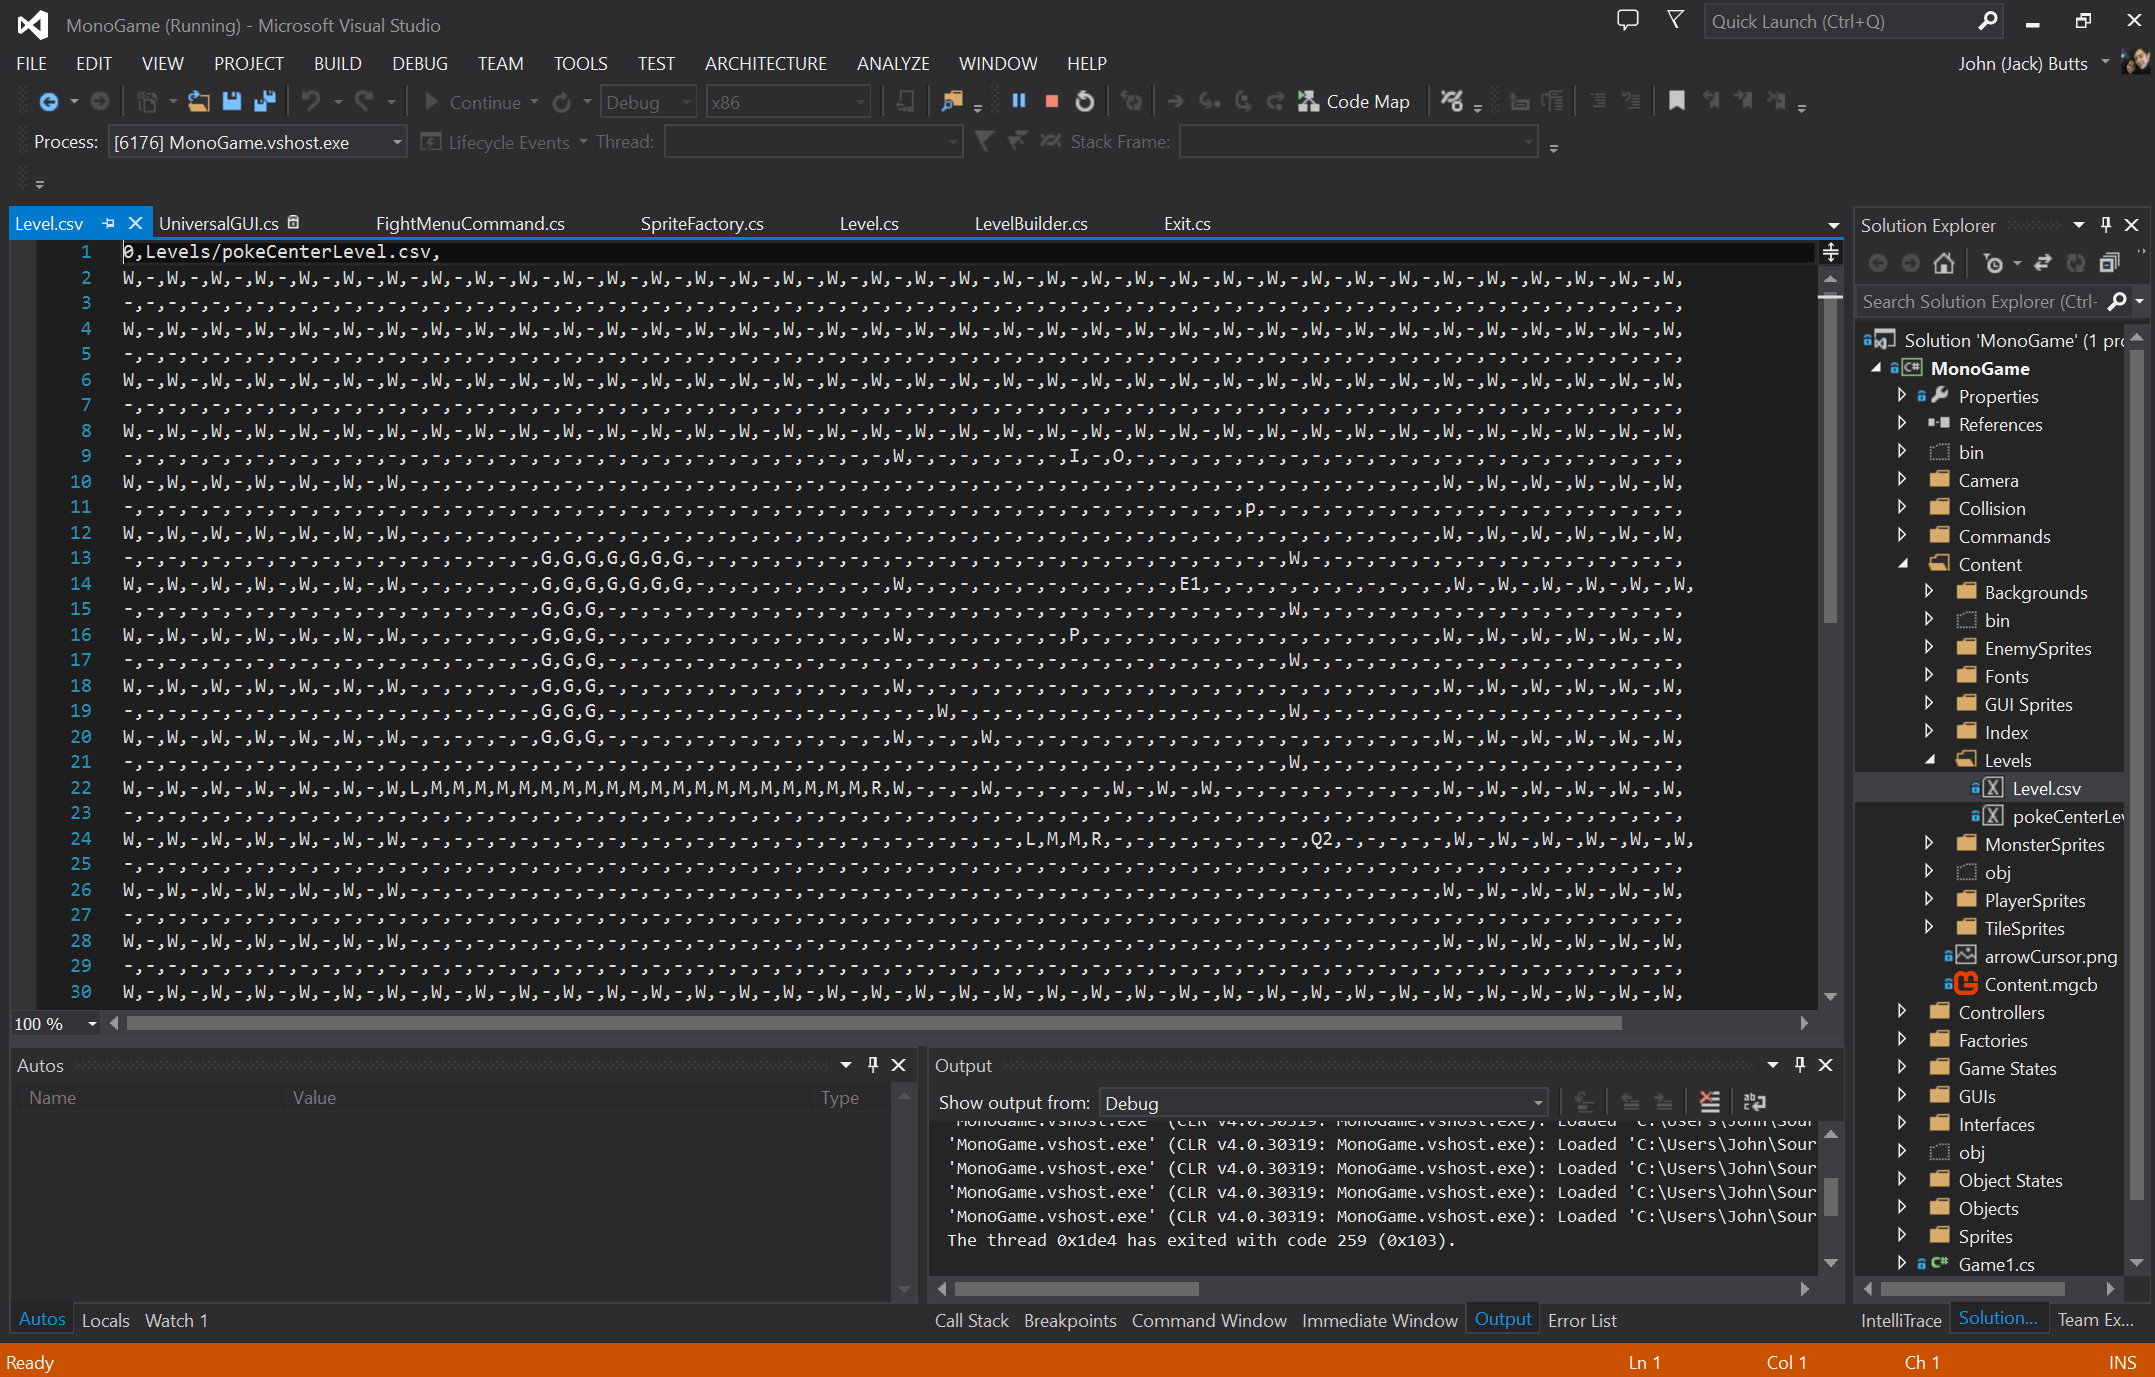The width and height of the screenshot is (2155, 1377).
Task: Pause debugging with the Break All icon
Action: click(1019, 101)
